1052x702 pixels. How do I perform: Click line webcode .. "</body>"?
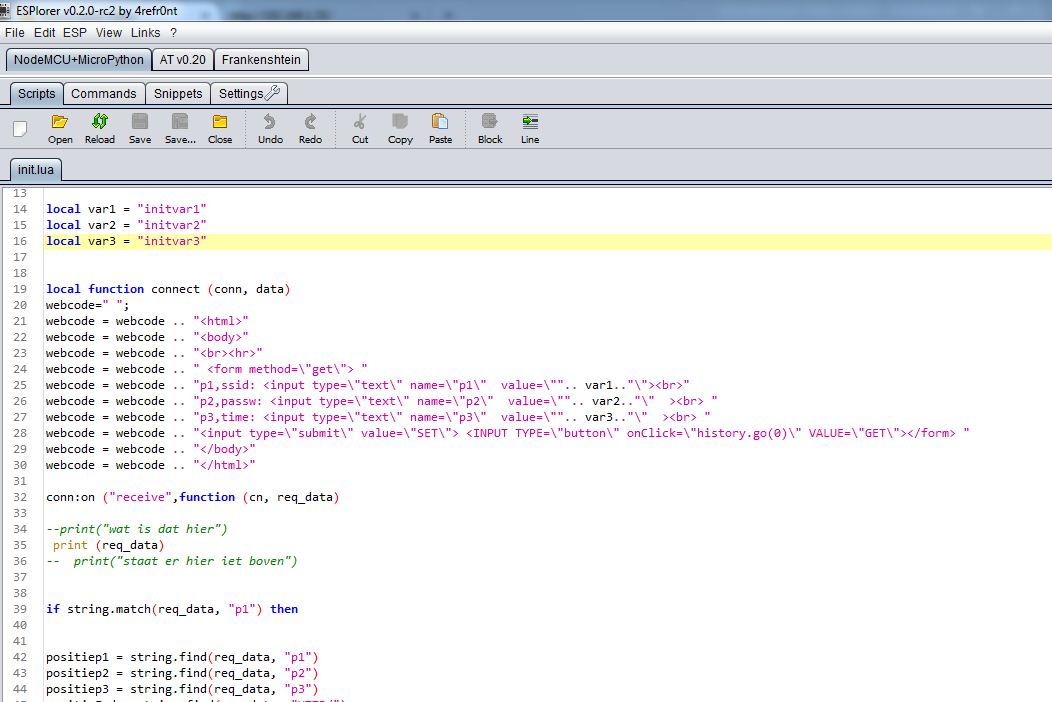pos(151,449)
